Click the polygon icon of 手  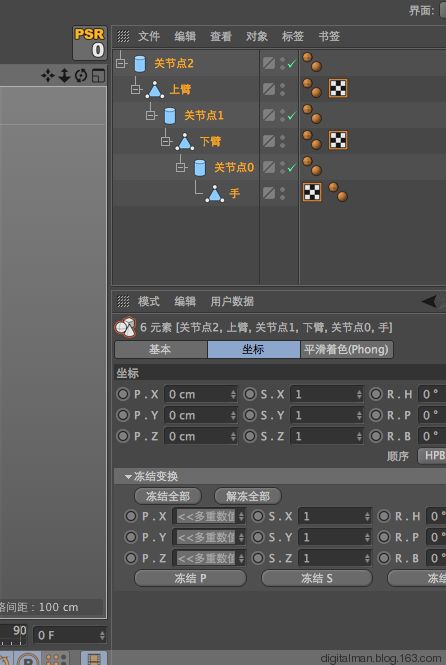tap(215, 193)
